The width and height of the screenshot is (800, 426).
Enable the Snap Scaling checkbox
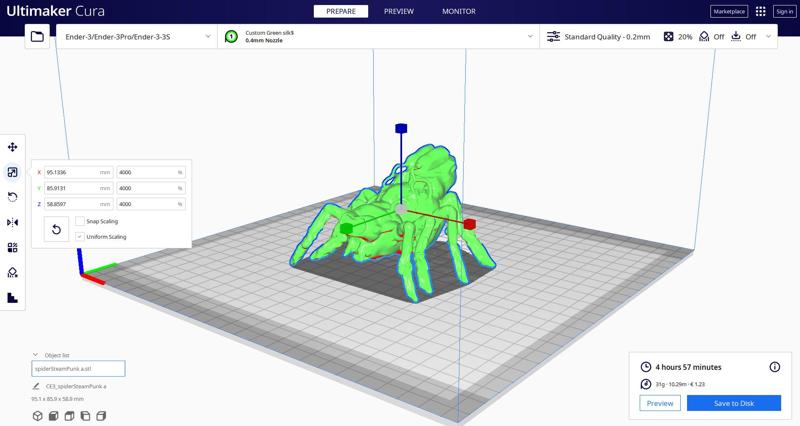coord(80,221)
